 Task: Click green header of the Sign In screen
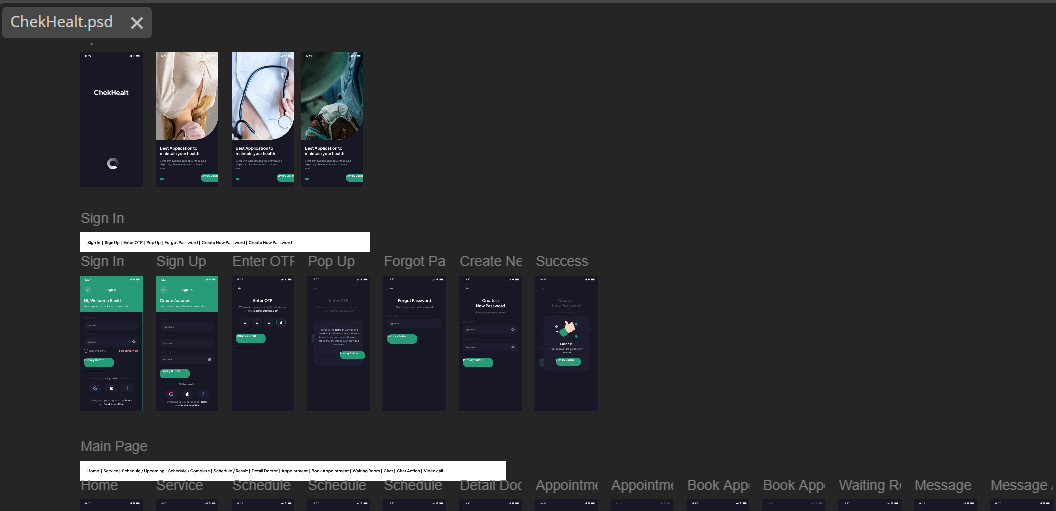click(x=111, y=294)
